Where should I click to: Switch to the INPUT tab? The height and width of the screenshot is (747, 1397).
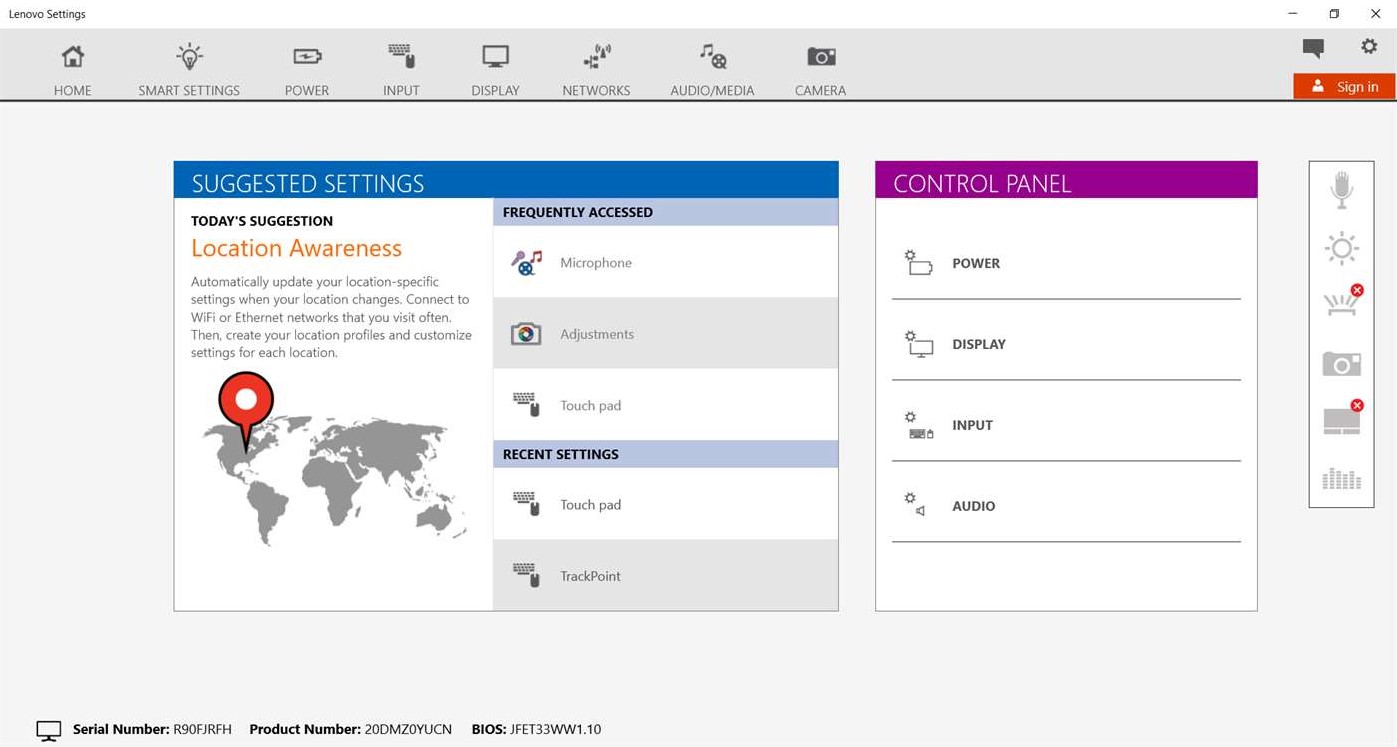point(401,70)
